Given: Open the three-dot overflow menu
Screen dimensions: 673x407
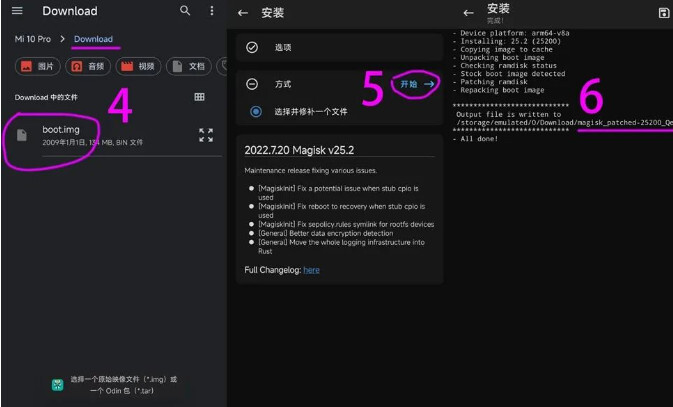Looking at the screenshot, I should 211,11.
